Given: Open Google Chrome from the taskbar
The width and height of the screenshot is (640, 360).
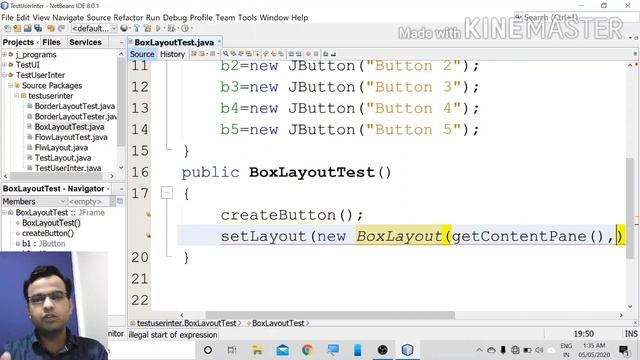Looking at the screenshot, I should coord(307,350).
